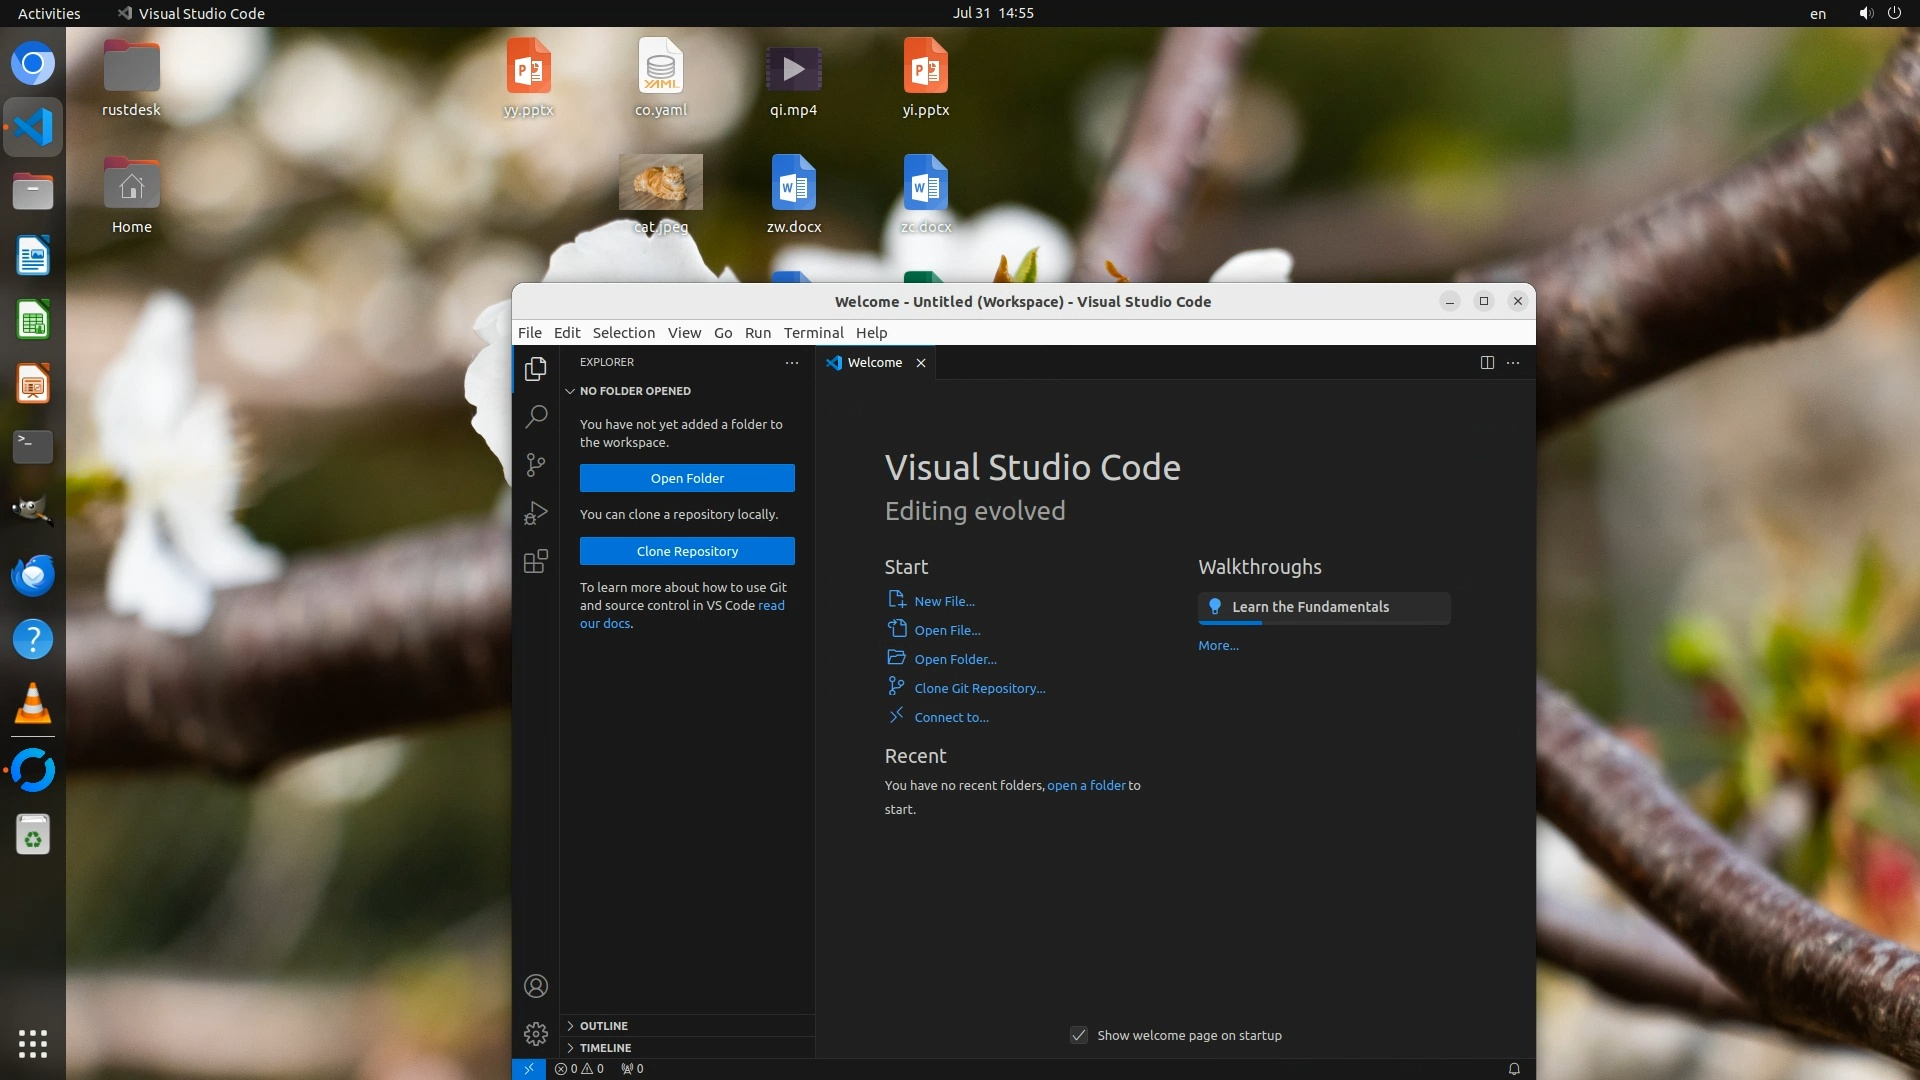The image size is (1920, 1080).
Task: Open Manage gear icon in activity bar
Action: [536, 1033]
